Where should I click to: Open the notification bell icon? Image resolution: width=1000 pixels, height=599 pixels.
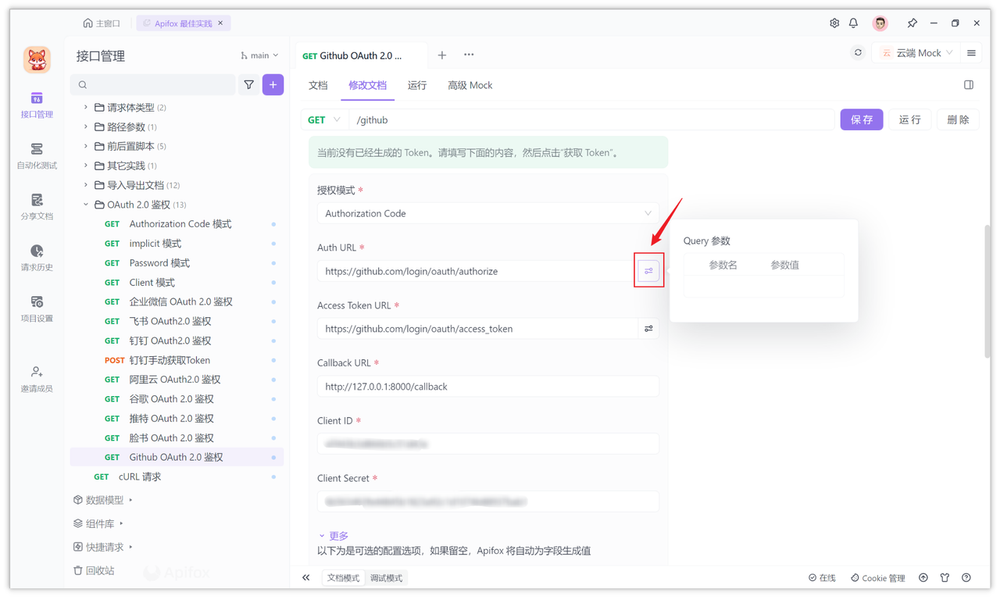pyautogui.click(x=855, y=22)
